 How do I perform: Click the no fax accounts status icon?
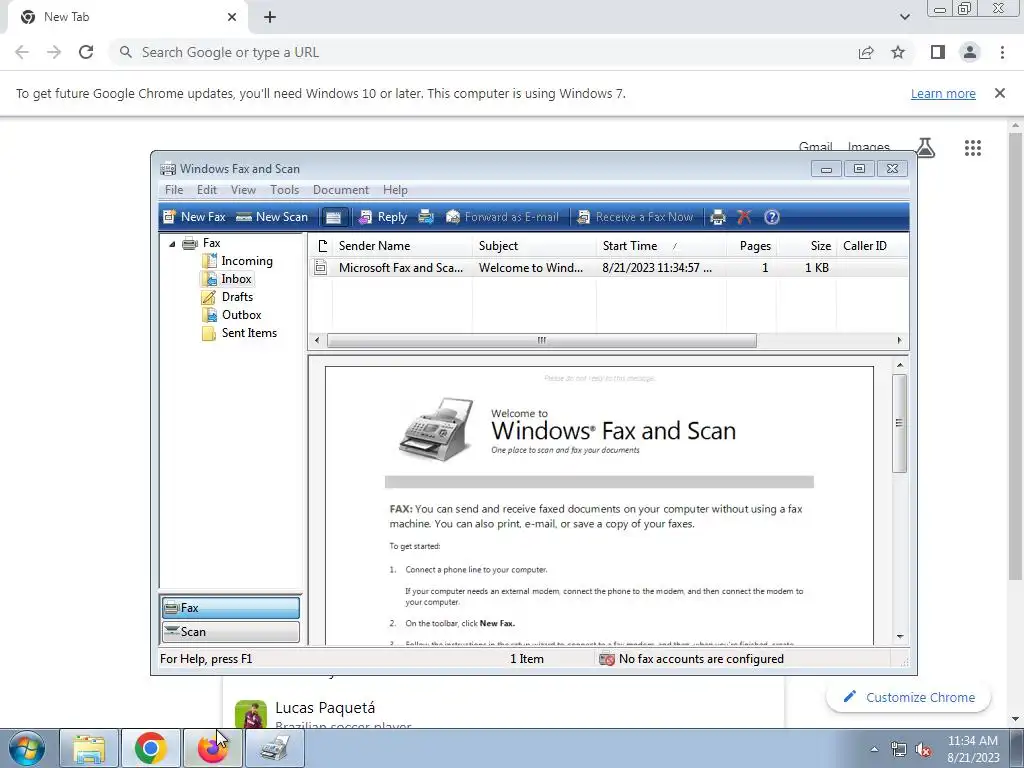tap(607, 659)
